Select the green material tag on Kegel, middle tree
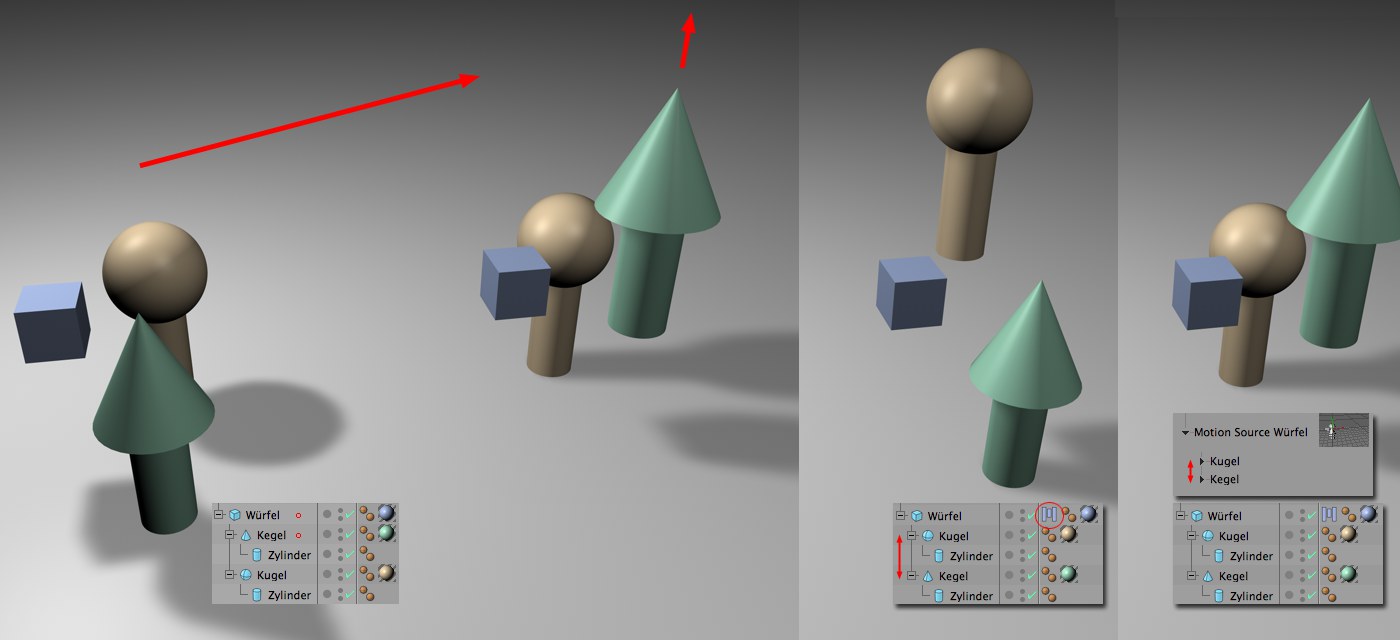Image resolution: width=1400 pixels, height=640 pixels. 1068,574
